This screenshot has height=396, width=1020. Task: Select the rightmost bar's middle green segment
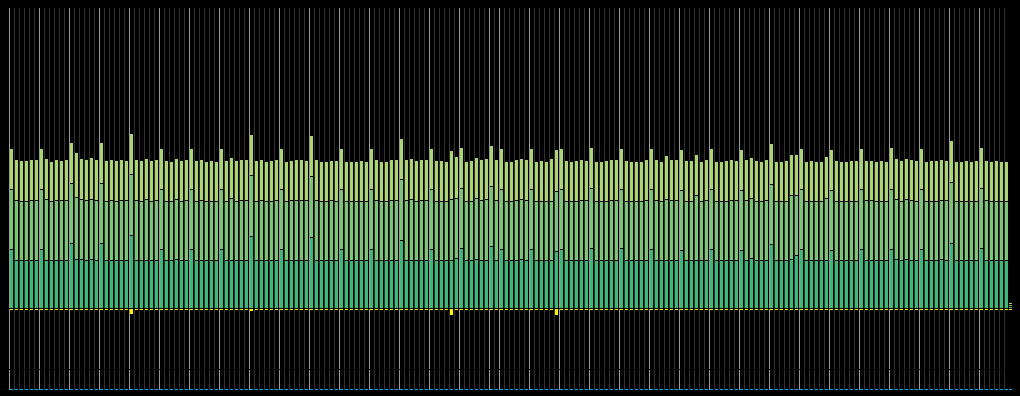[x=1006, y=231]
